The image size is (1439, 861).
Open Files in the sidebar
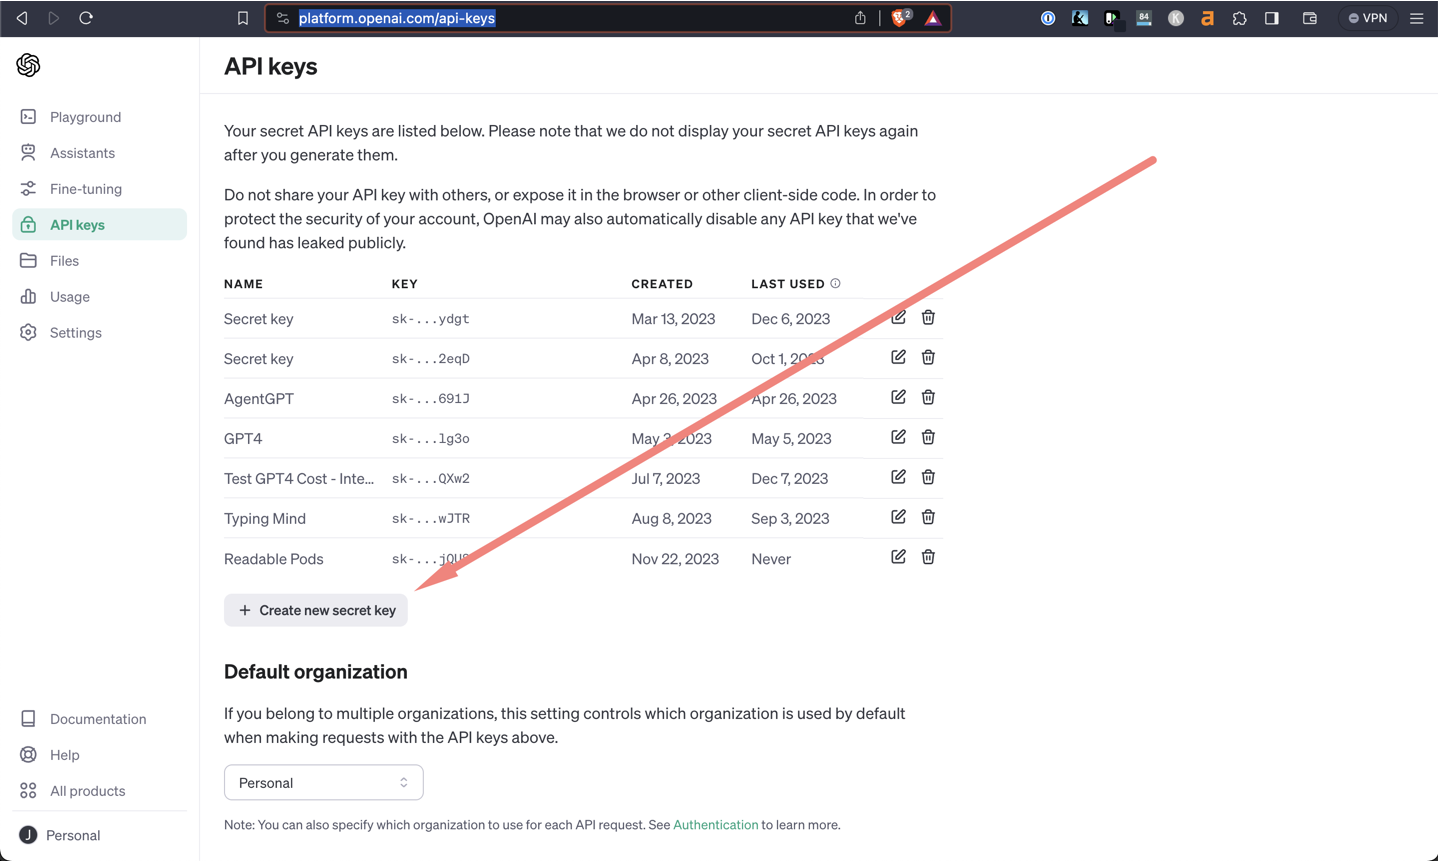click(99, 261)
